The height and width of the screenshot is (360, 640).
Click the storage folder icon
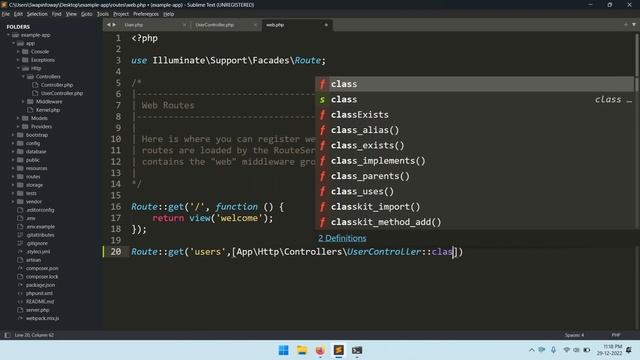click(20, 185)
